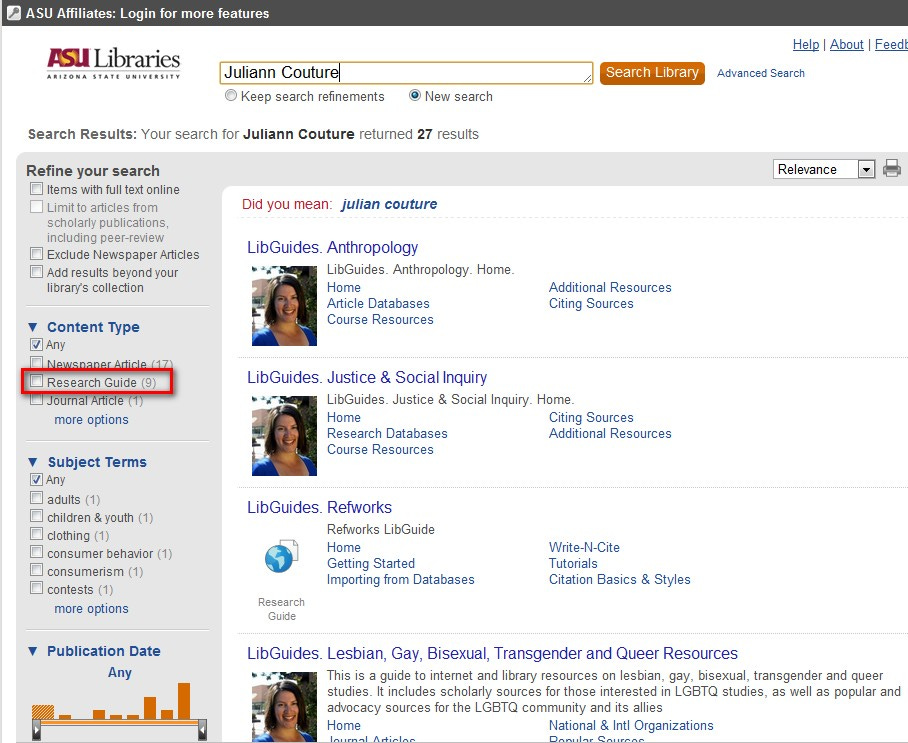The image size is (908, 743).
Task: Select New search radio button
Action: click(x=415, y=95)
